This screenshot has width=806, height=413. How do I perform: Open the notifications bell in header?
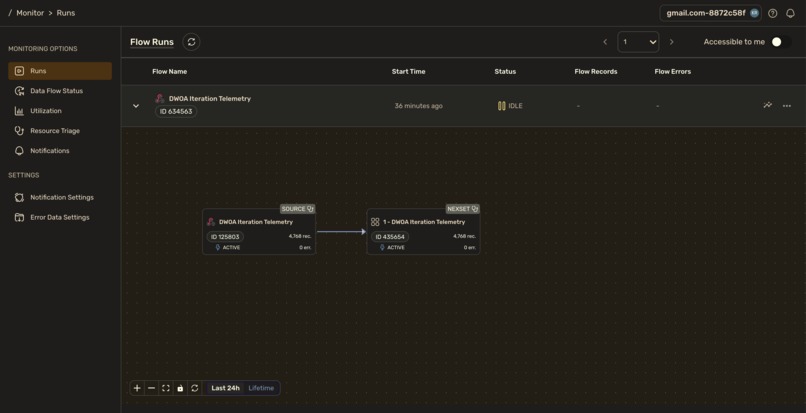pos(791,13)
